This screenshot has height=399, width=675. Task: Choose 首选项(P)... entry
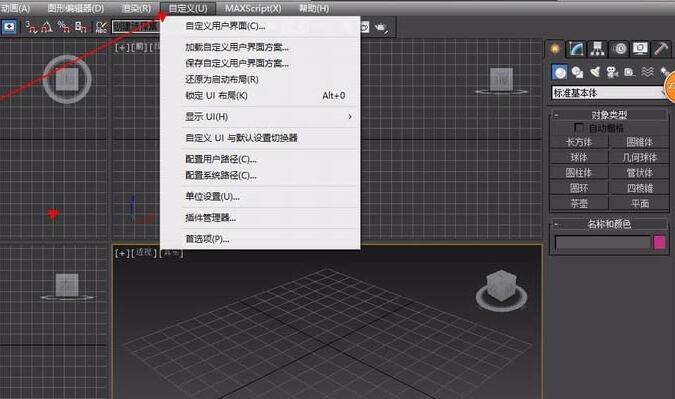click(x=260, y=239)
